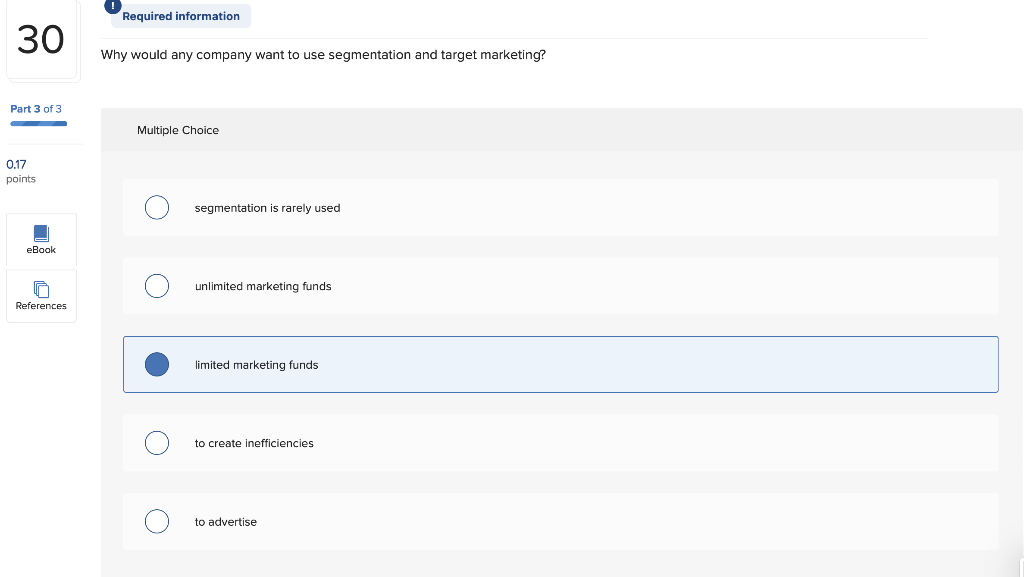This screenshot has height=577, width=1024.
Task: Click the Part 3 of 3 progress bar
Action: [x=39, y=124]
